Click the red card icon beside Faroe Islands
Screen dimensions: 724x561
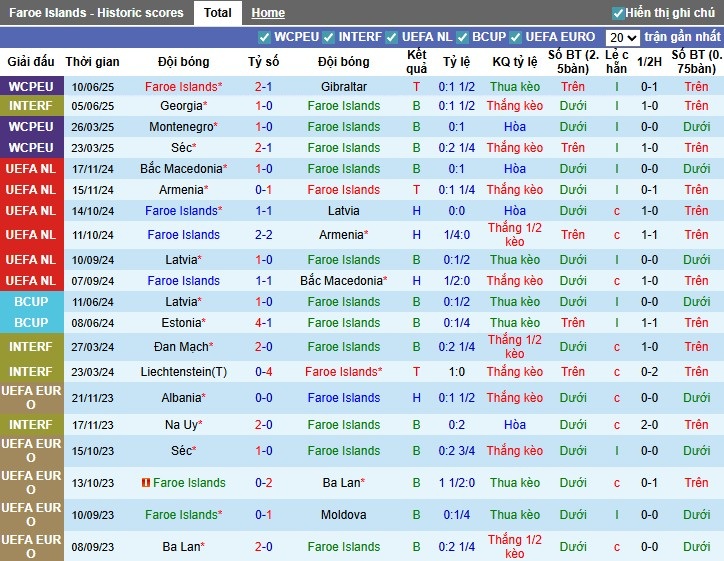click(146, 483)
